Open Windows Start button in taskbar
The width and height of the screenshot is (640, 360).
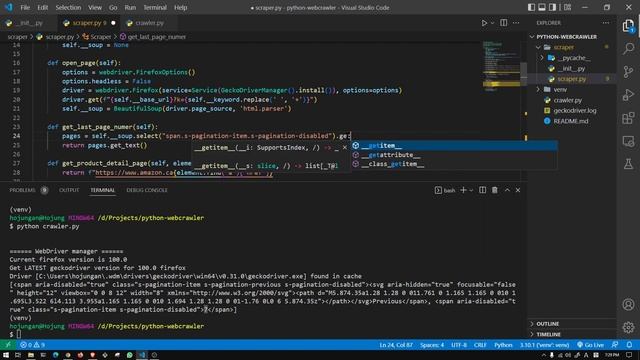click(x=6, y=355)
